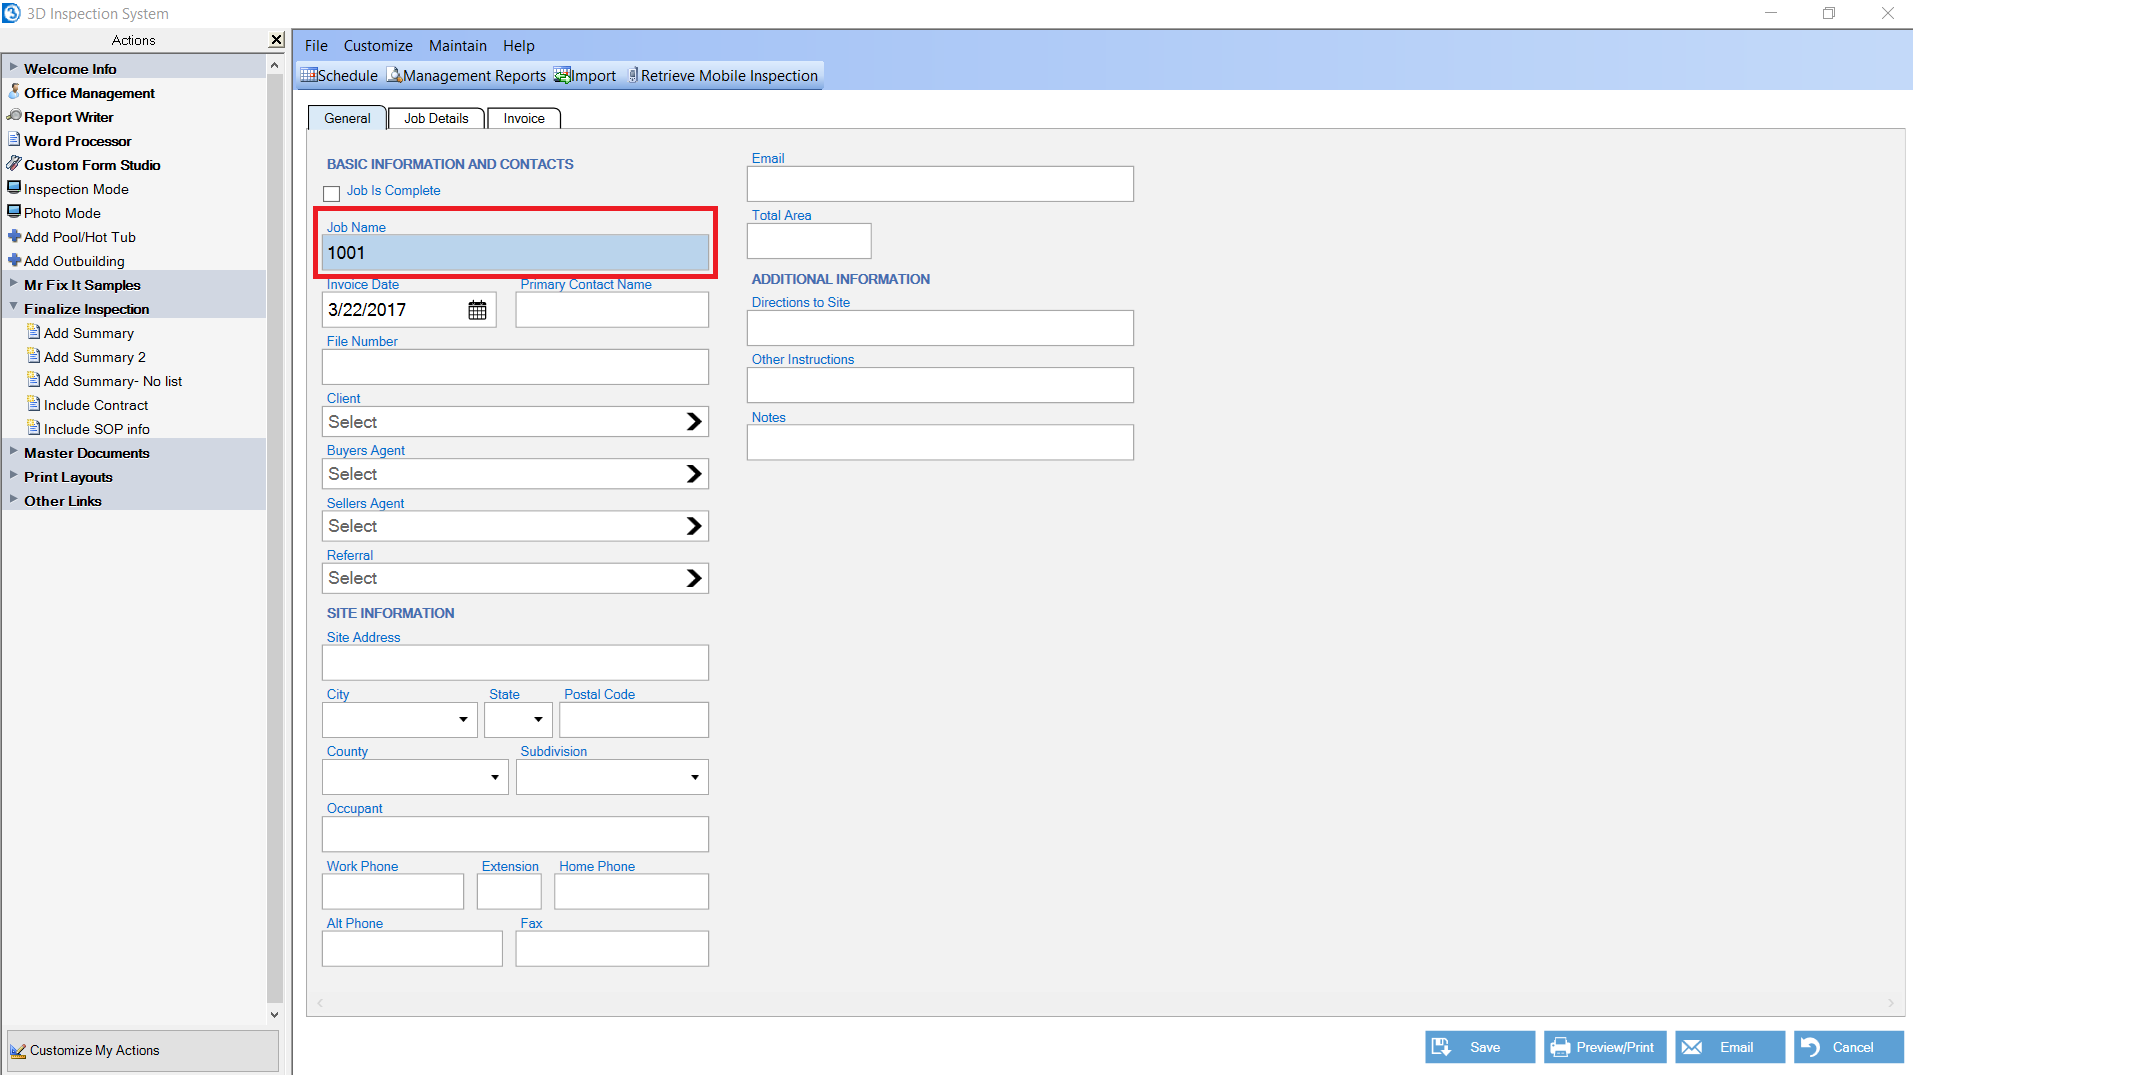Expand the Welcome Info section

coord(13,68)
